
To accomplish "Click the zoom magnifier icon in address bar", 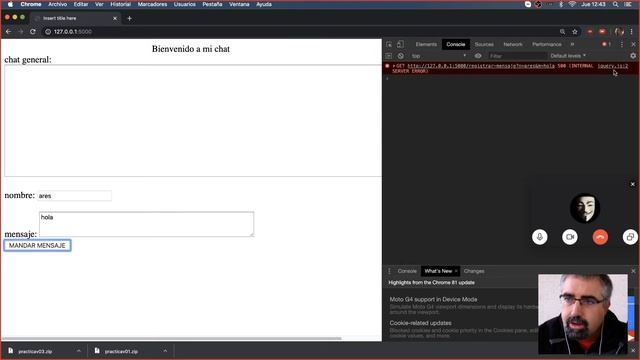I will (x=562, y=31).
